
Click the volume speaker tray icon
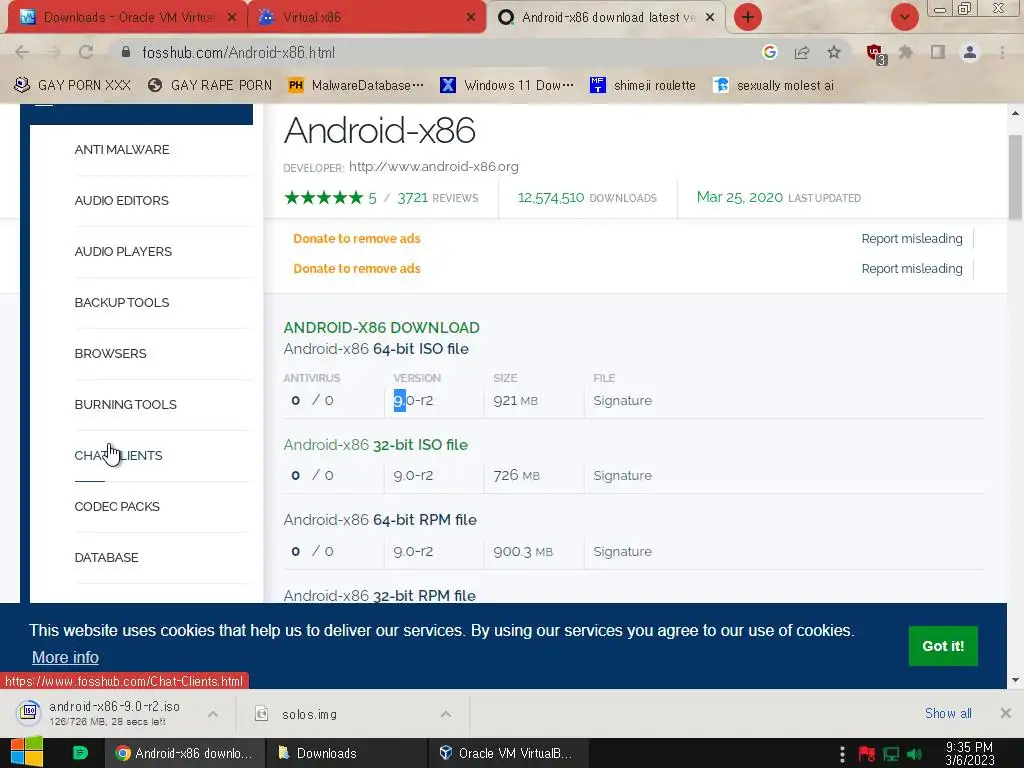[915, 754]
